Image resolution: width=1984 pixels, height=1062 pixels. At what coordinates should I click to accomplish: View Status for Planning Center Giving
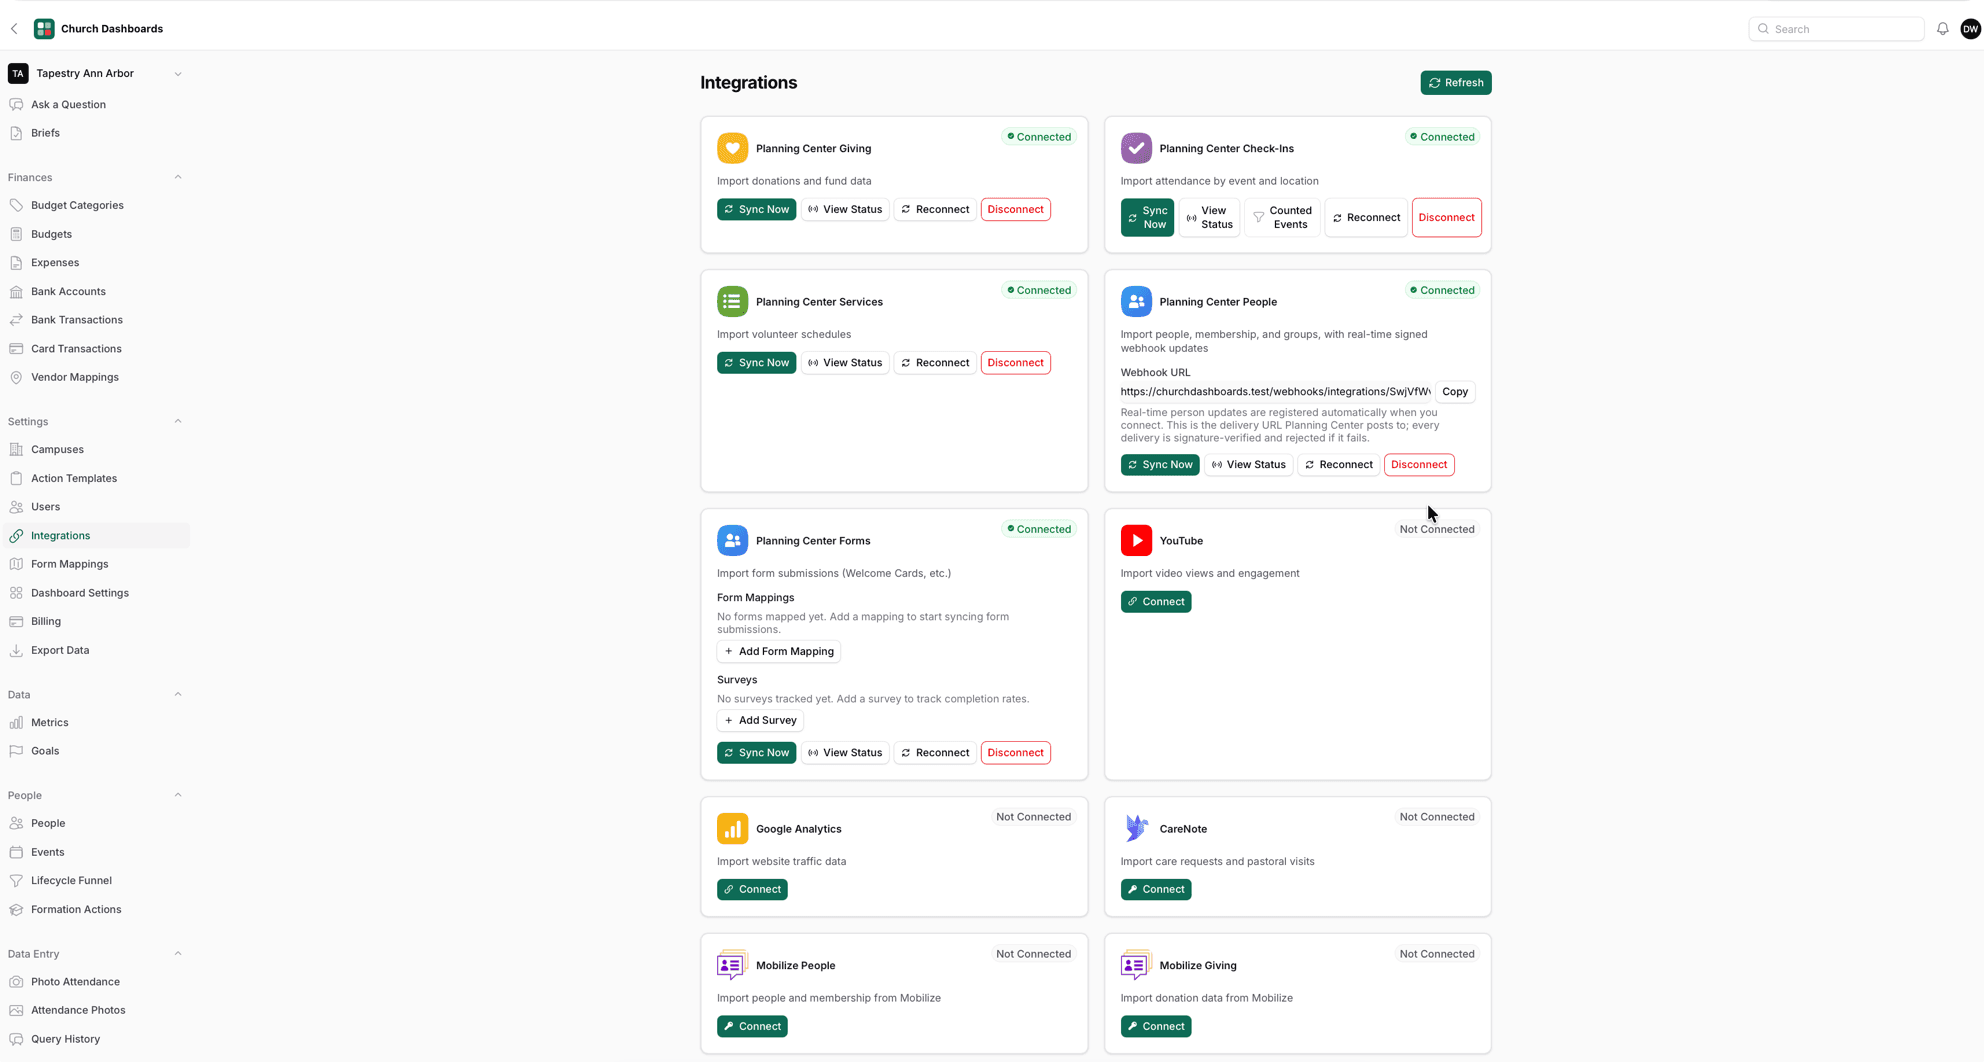coord(845,210)
